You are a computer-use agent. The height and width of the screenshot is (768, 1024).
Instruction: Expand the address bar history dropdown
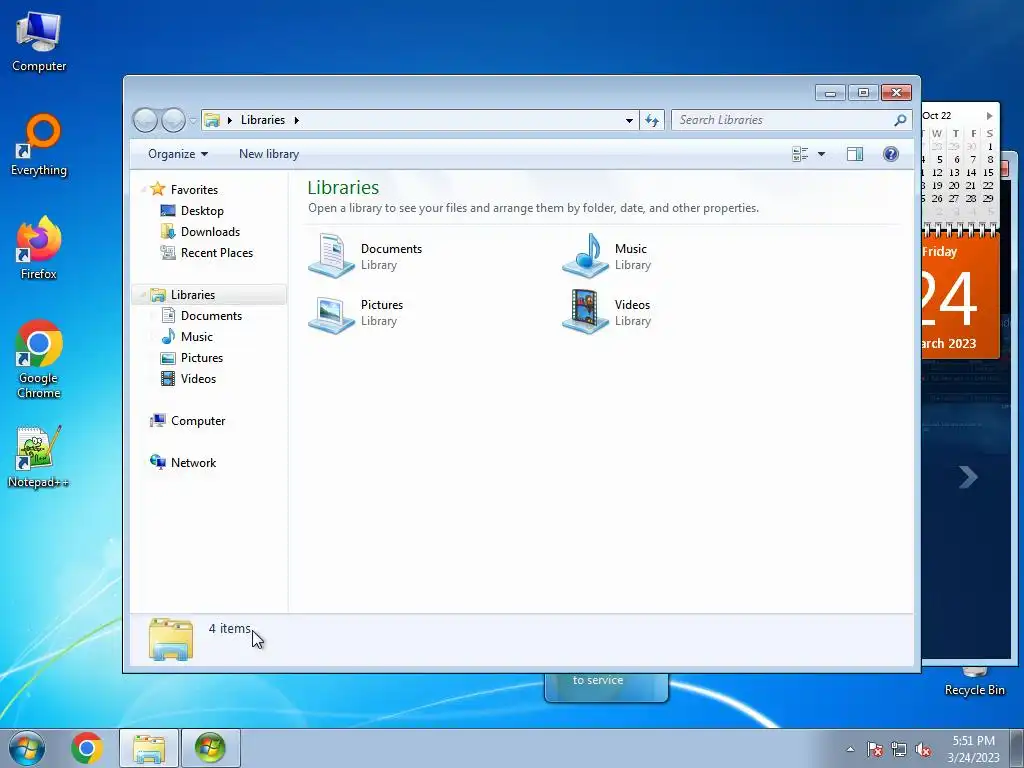(629, 120)
